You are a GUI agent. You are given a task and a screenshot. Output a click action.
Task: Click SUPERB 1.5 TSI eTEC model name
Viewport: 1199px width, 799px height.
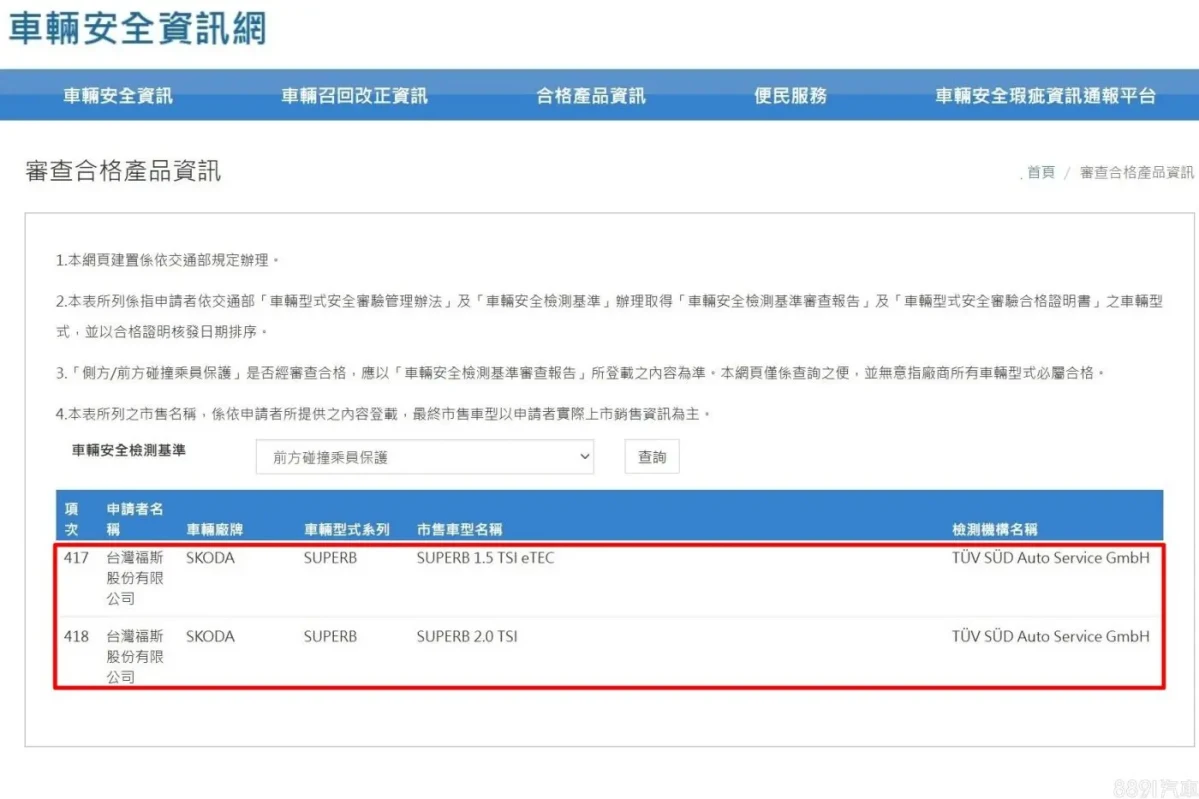(x=486, y=557)
